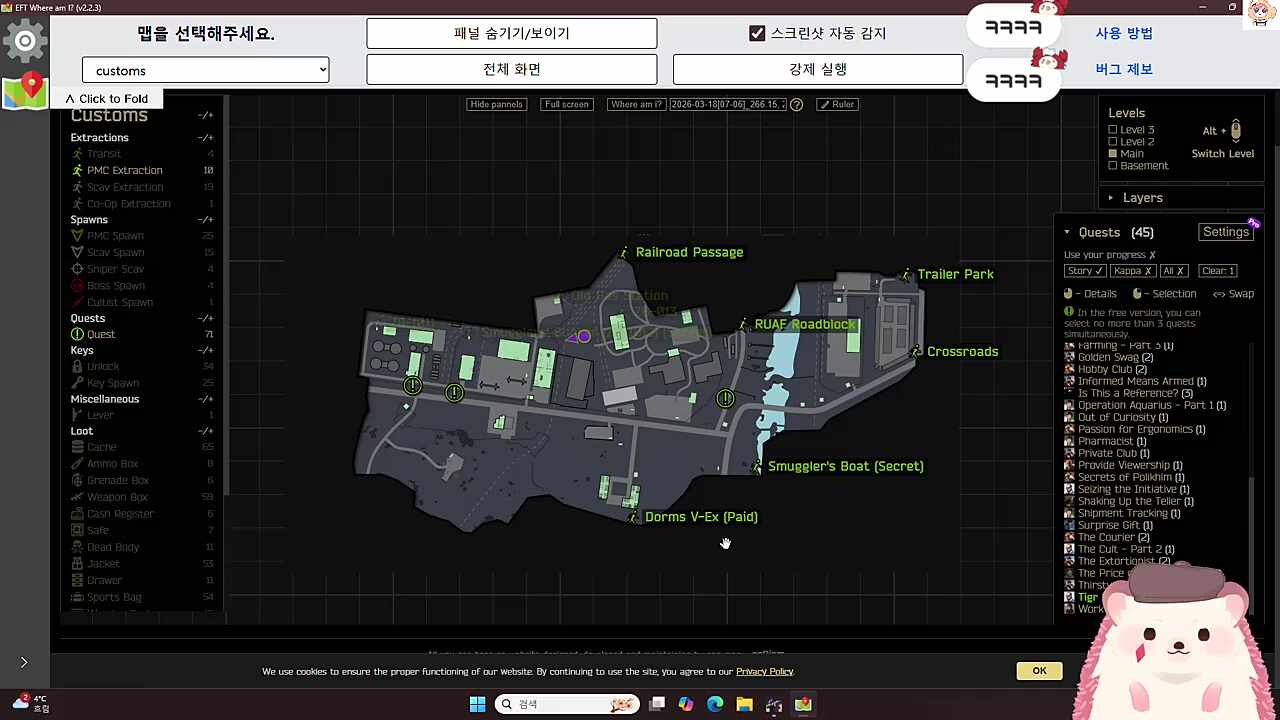This screenshot has width=1280, height=720.
Task: Open Windows File Explorer from taskbar
Action: click(x=744, y=704)
